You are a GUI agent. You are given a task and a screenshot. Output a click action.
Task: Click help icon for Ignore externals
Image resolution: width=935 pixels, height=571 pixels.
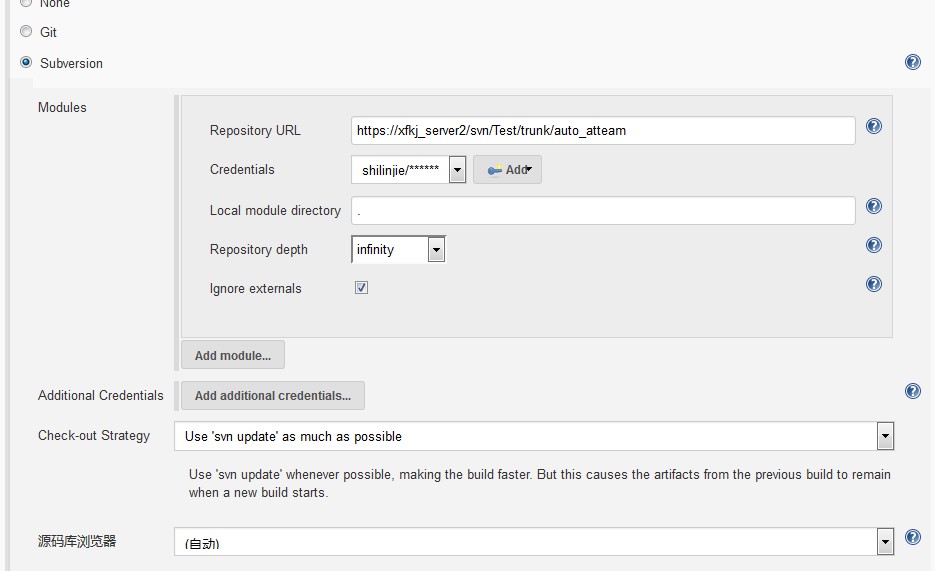(x=873, y=284)
